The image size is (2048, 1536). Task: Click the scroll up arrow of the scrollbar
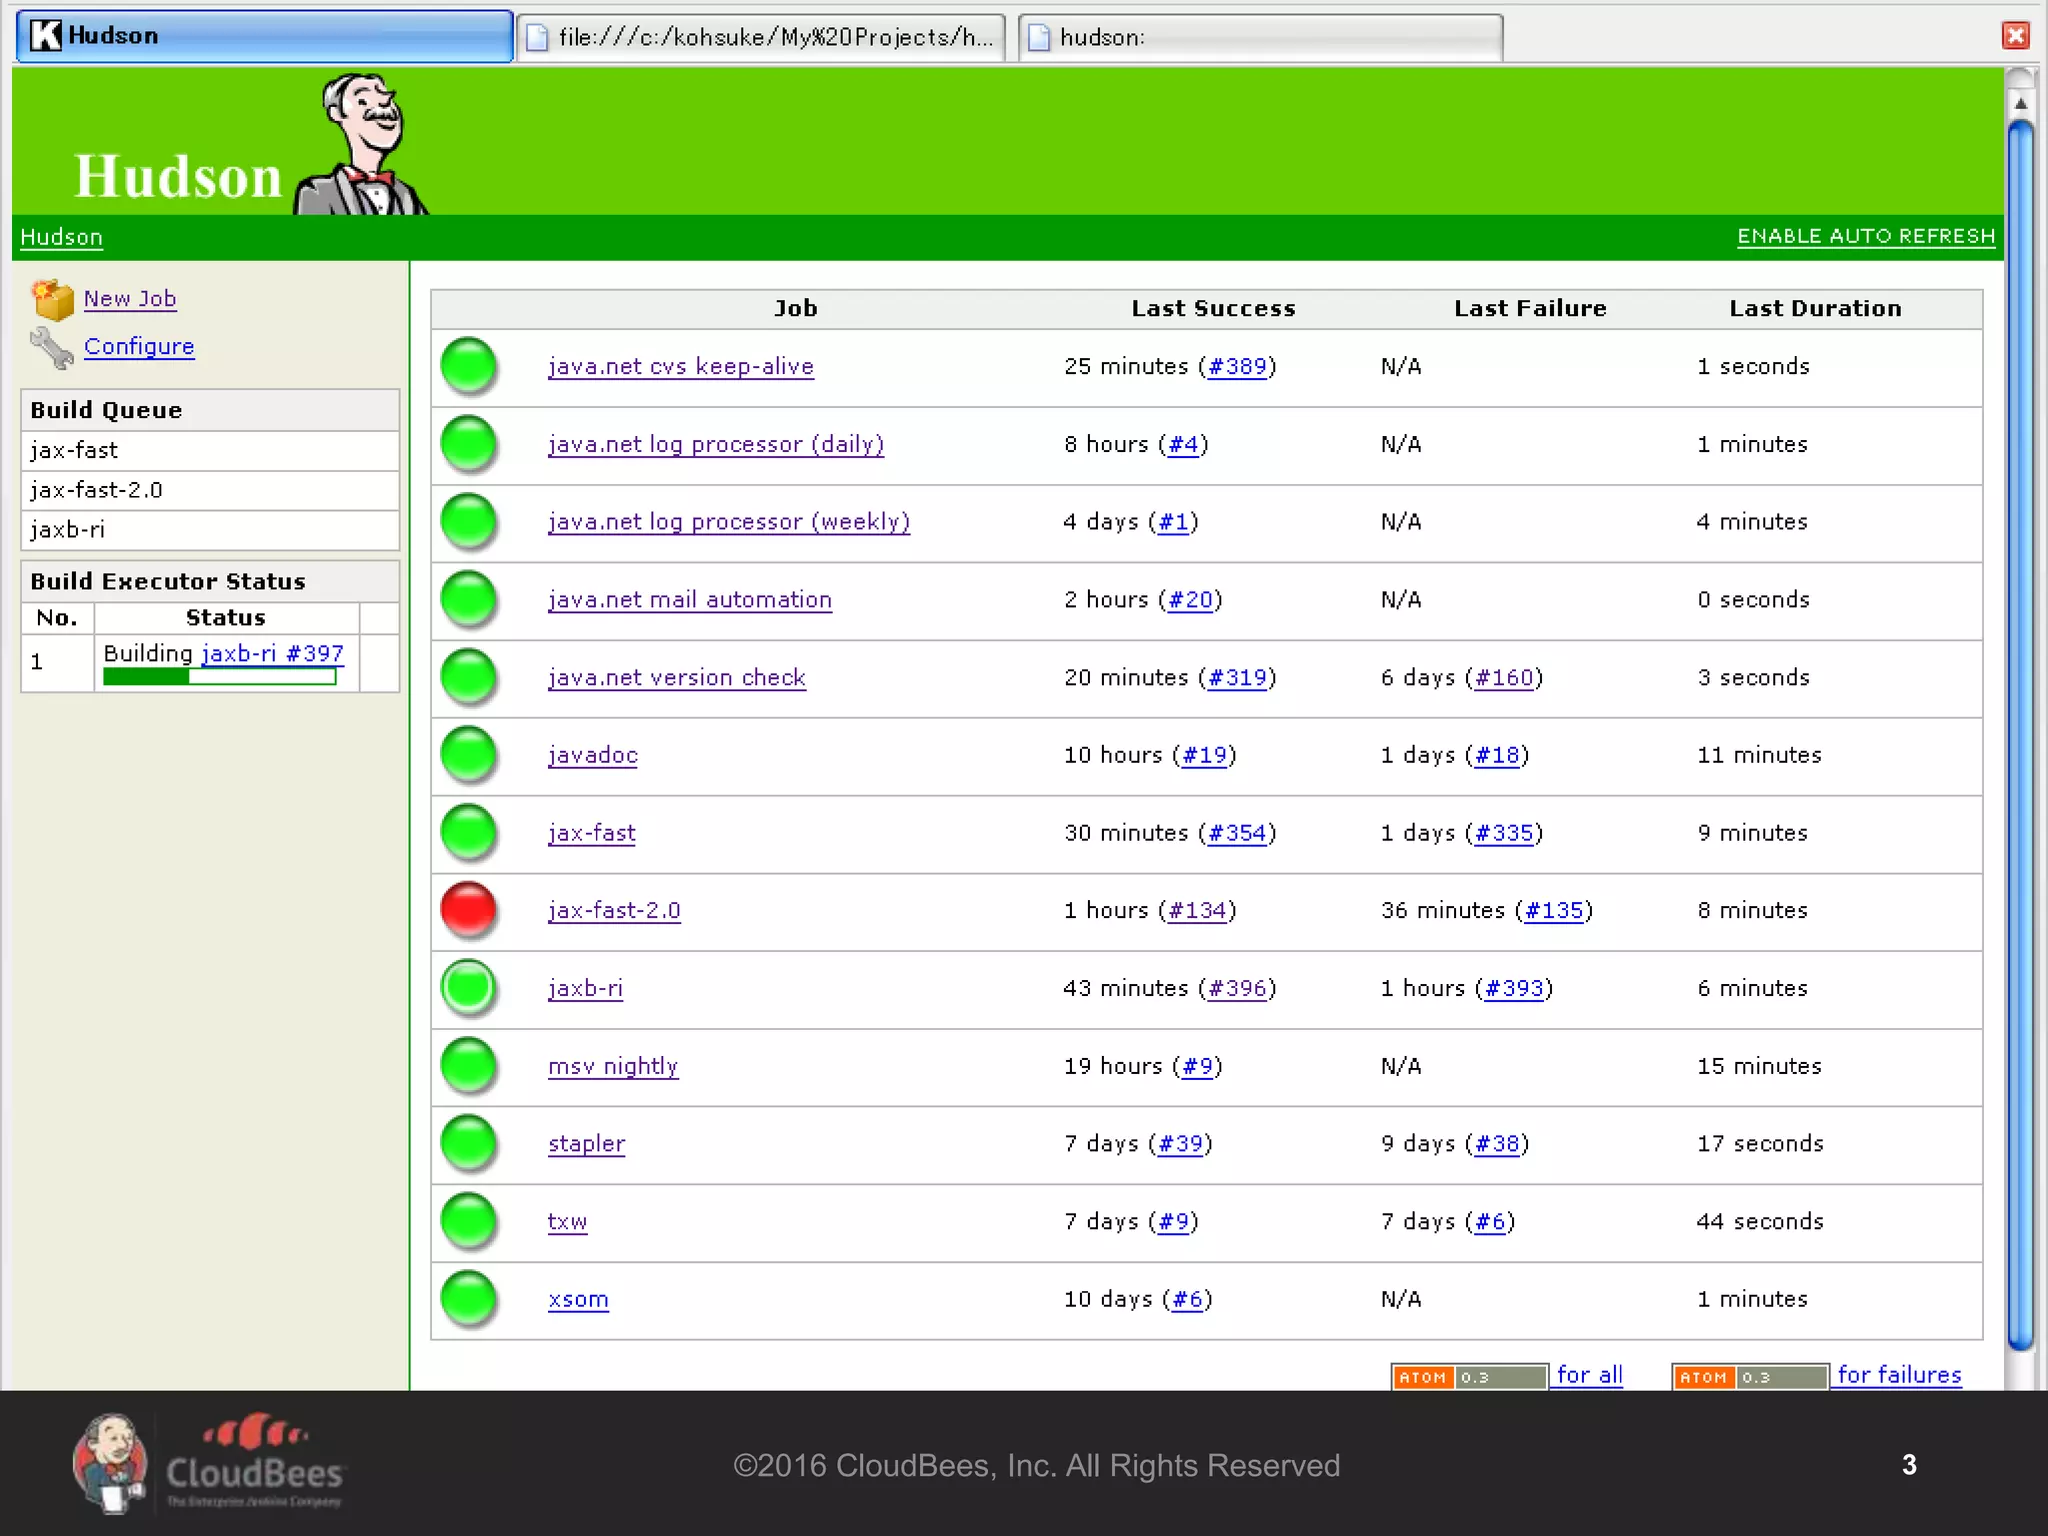point(2020,103)
